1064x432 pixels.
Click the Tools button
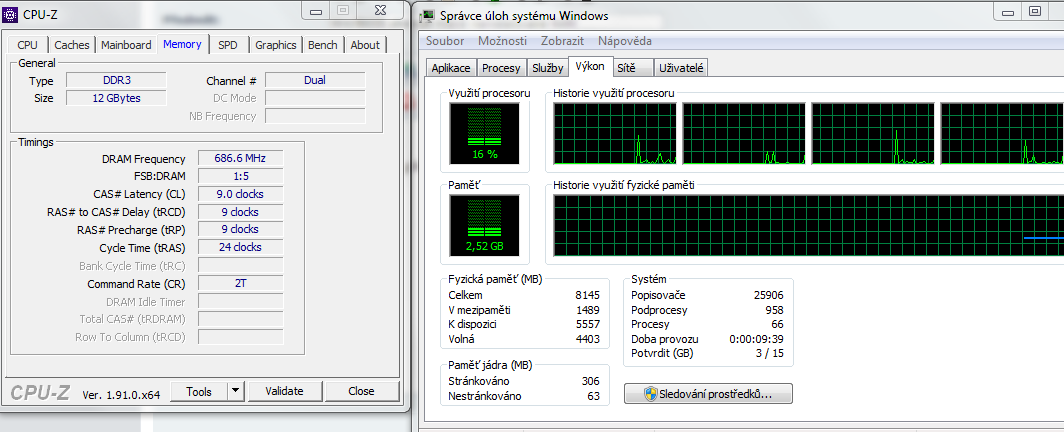[x=199, y=391]
